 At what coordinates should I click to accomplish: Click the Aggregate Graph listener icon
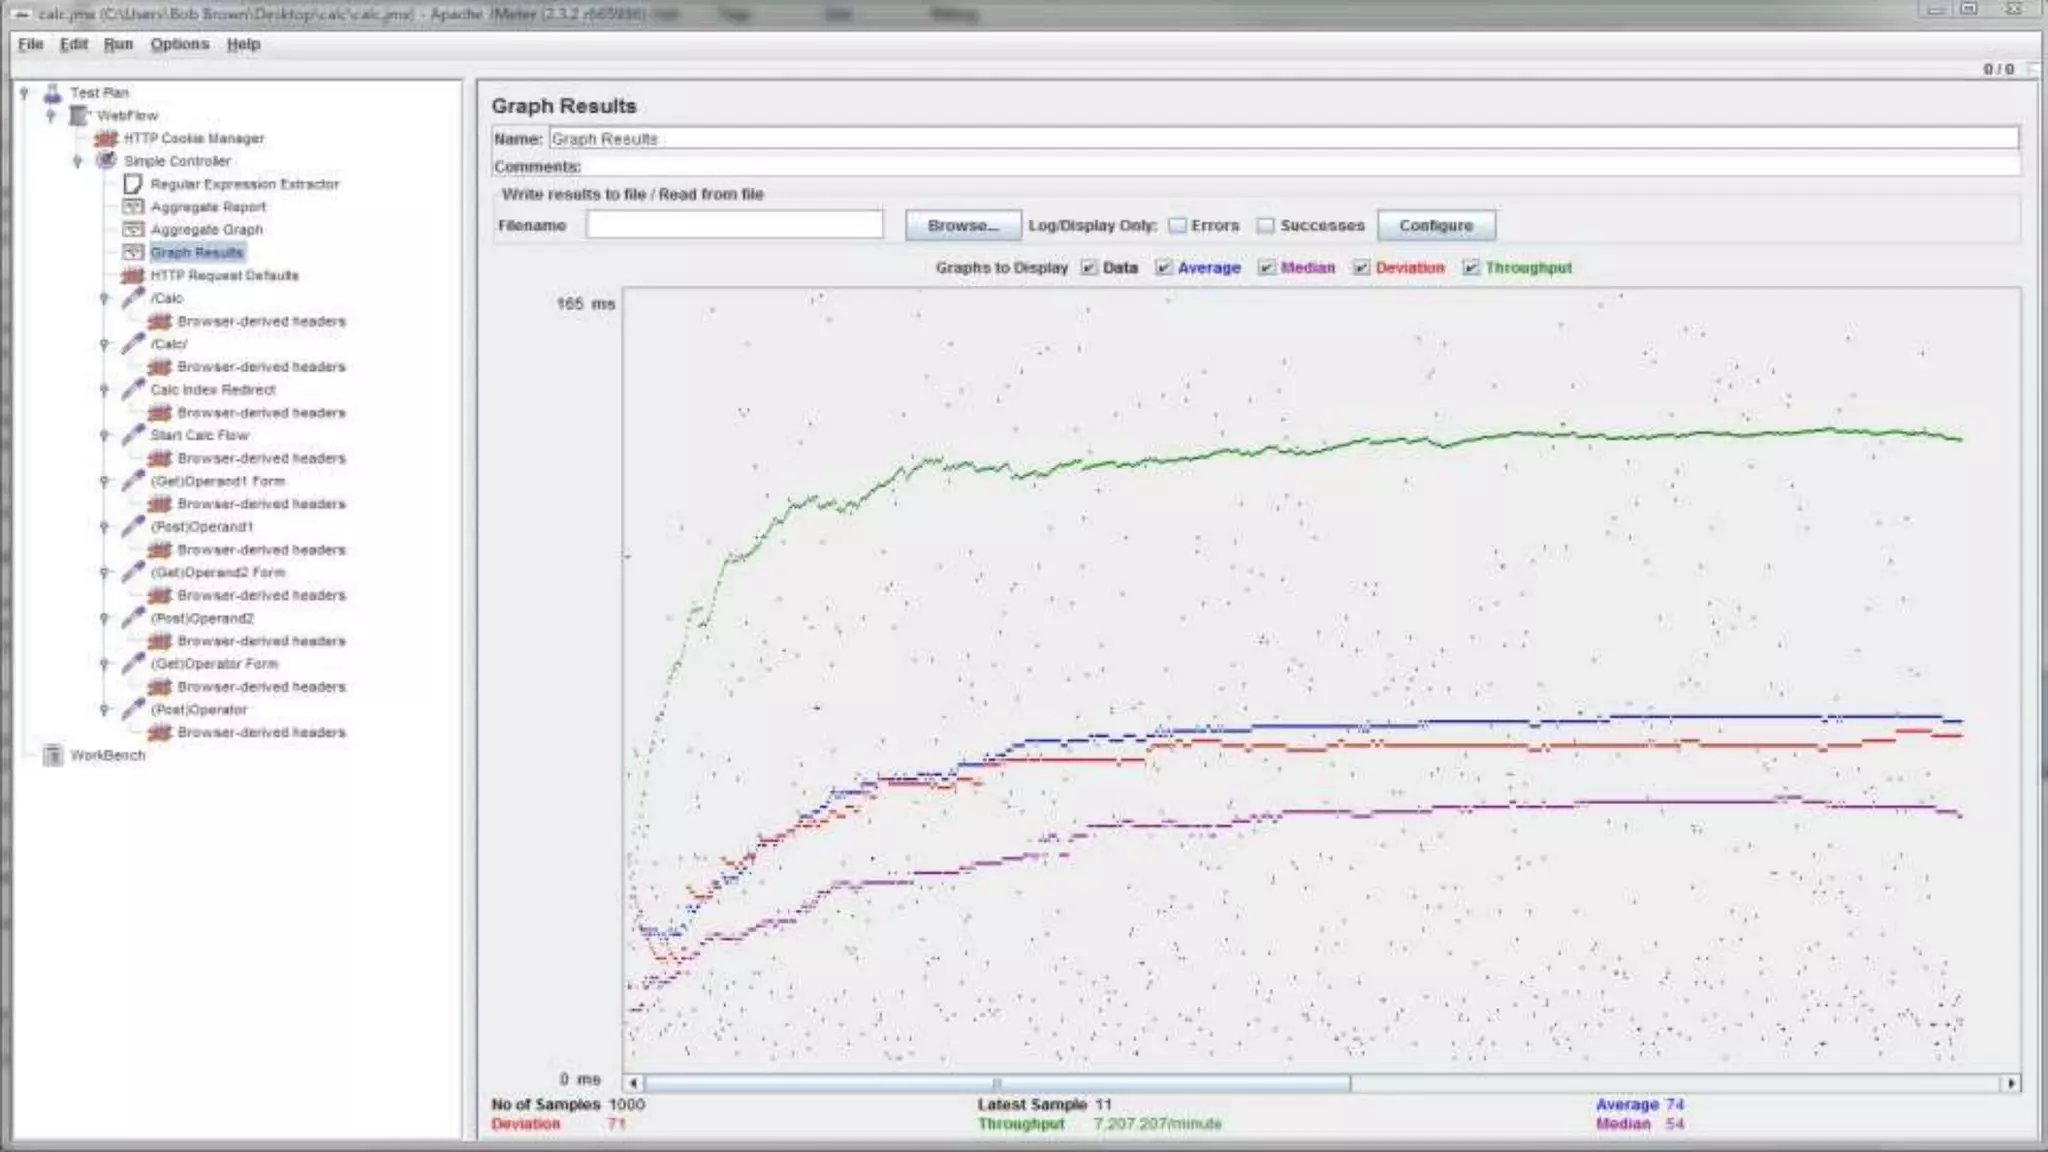tap(133, 230)
